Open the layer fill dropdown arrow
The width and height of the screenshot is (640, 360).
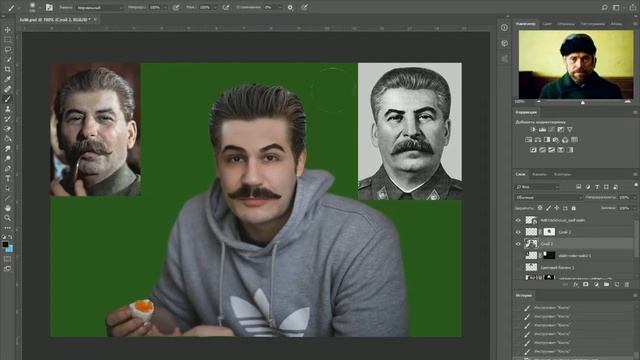(x=636, y=208)
